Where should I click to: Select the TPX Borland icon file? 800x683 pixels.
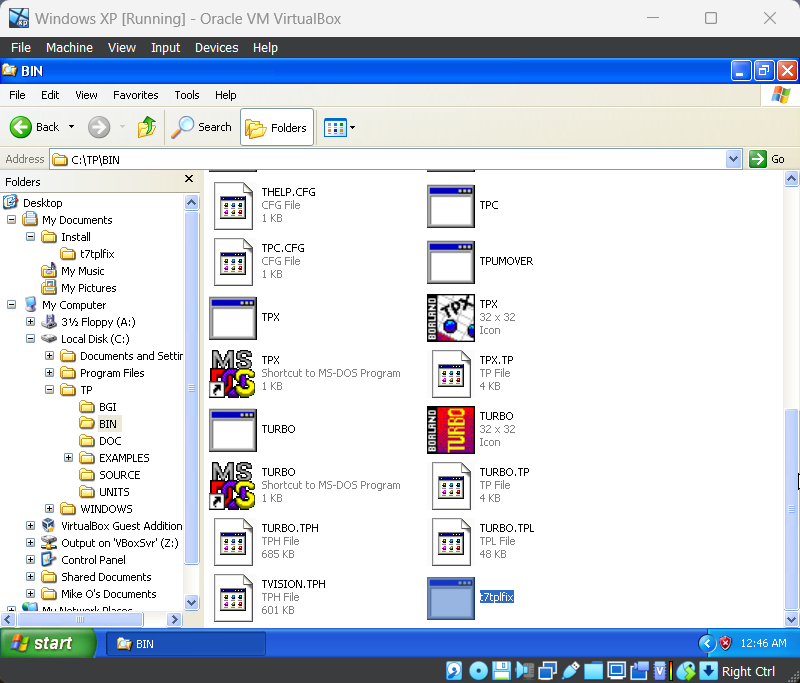[451, 317]
